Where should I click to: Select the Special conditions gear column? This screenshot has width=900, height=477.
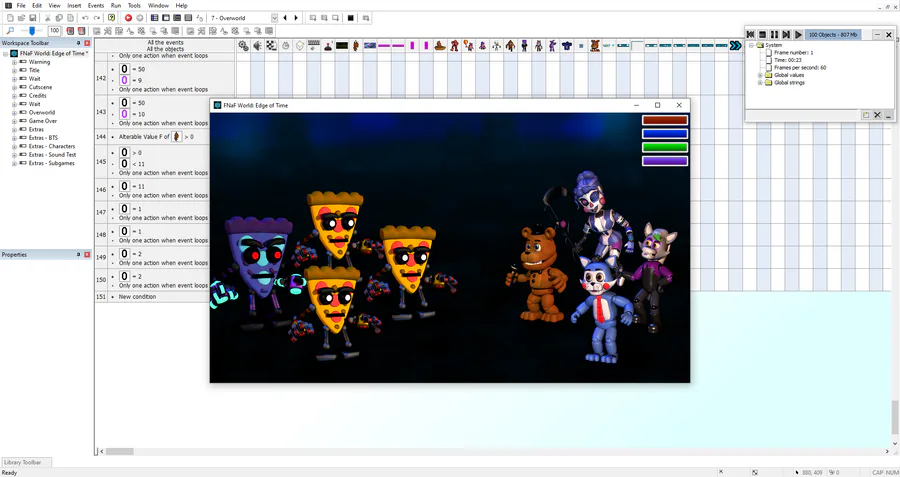tap(243, 46)
